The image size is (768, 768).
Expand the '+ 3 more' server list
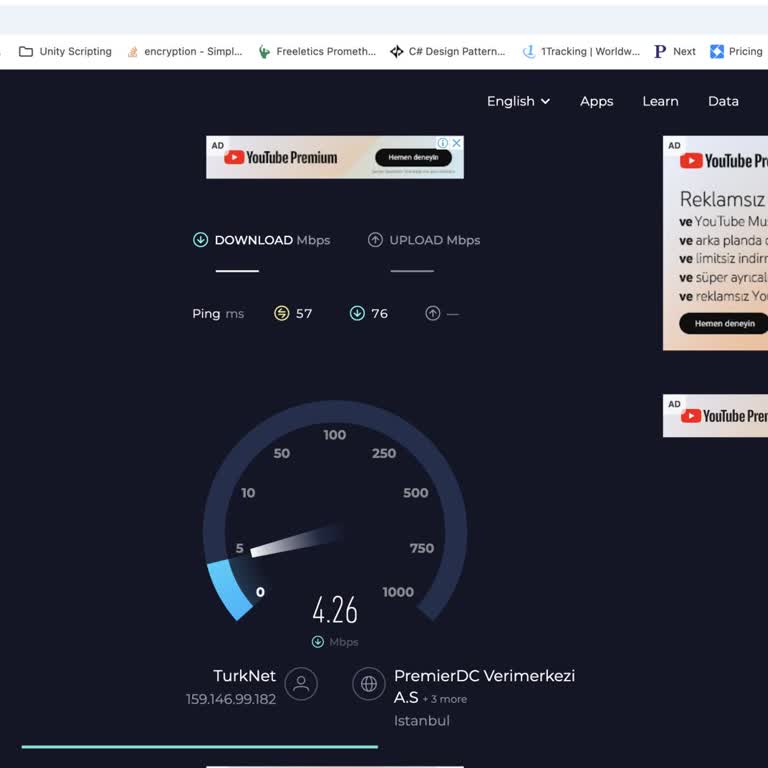tap(444, 699)
